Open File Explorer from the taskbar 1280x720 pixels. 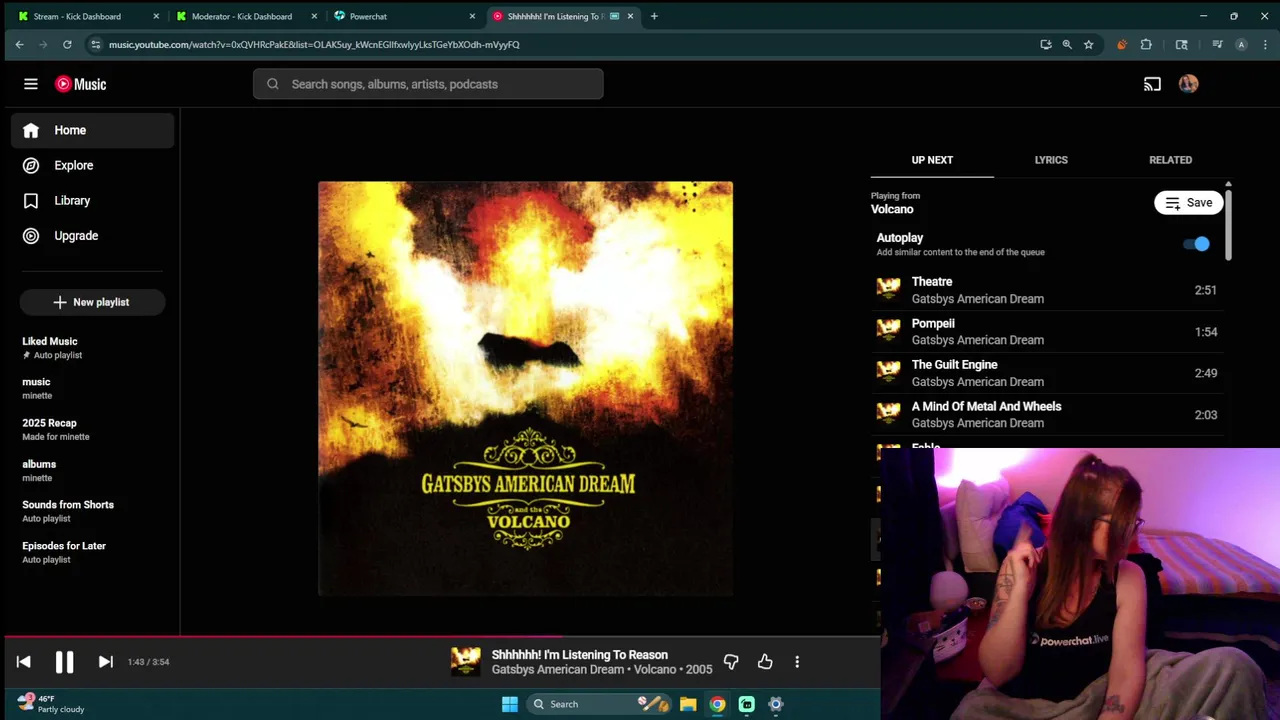coord(688,704)
